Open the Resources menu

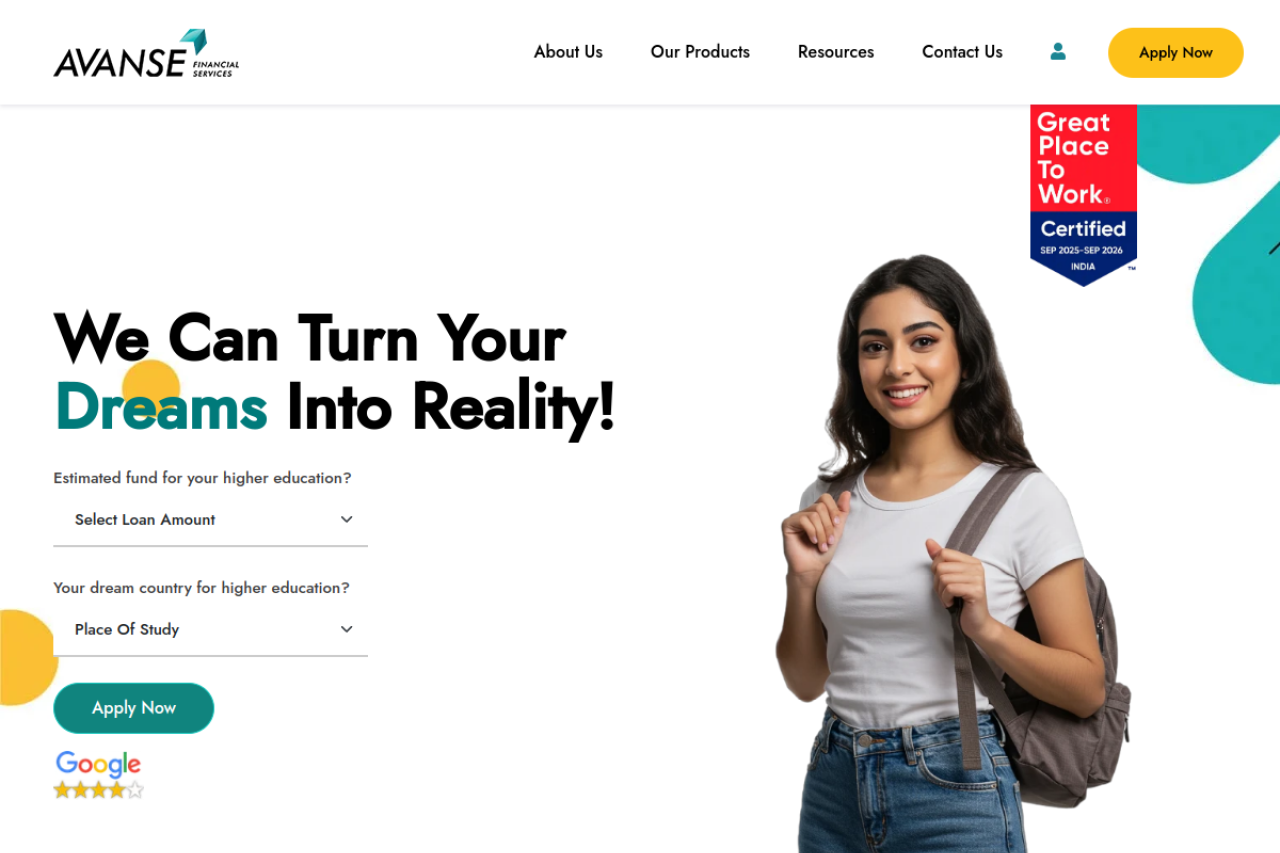(836, 52)
